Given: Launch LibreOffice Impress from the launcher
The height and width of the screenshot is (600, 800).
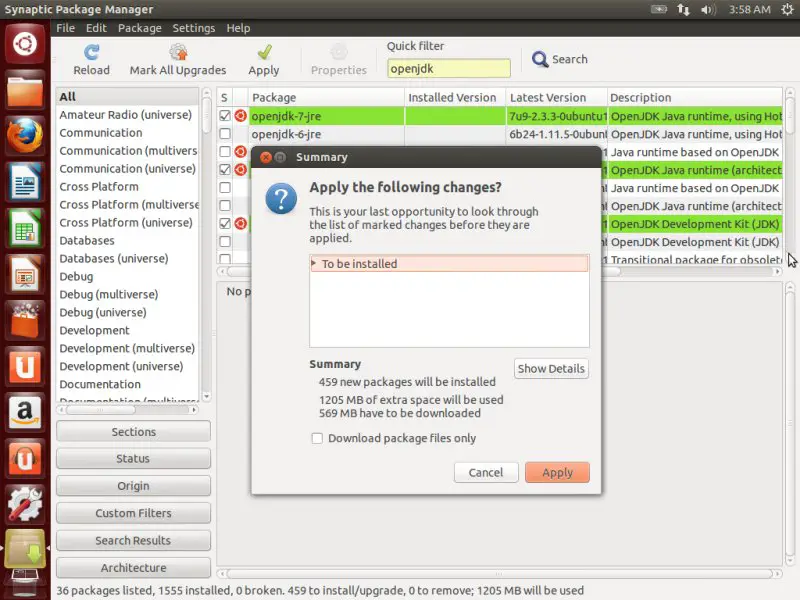Looking at the screenshot, I should coord(25,274).
